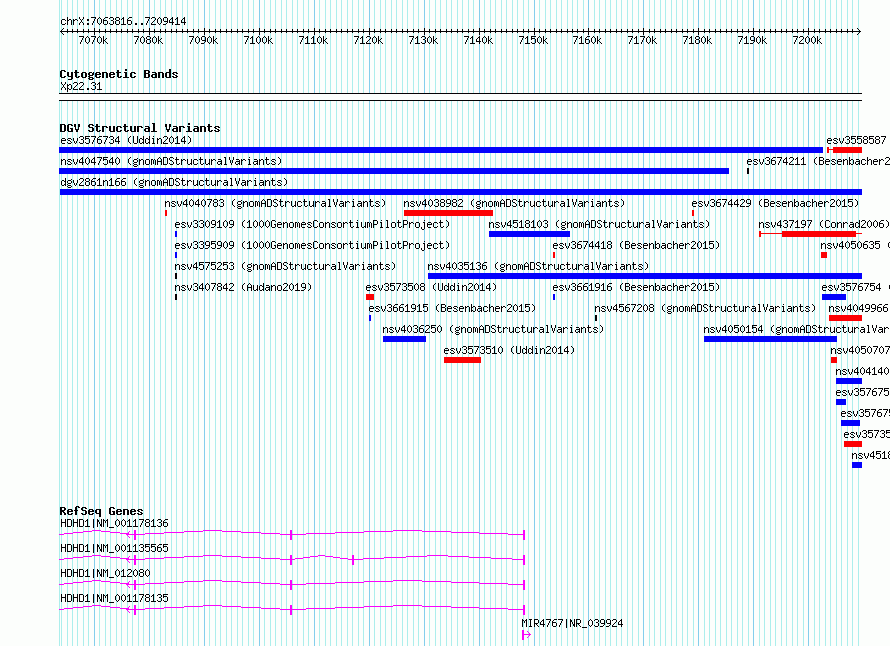
Task: Click the Xp22.31 cytogenetic band label
Action: click(81, 86)
